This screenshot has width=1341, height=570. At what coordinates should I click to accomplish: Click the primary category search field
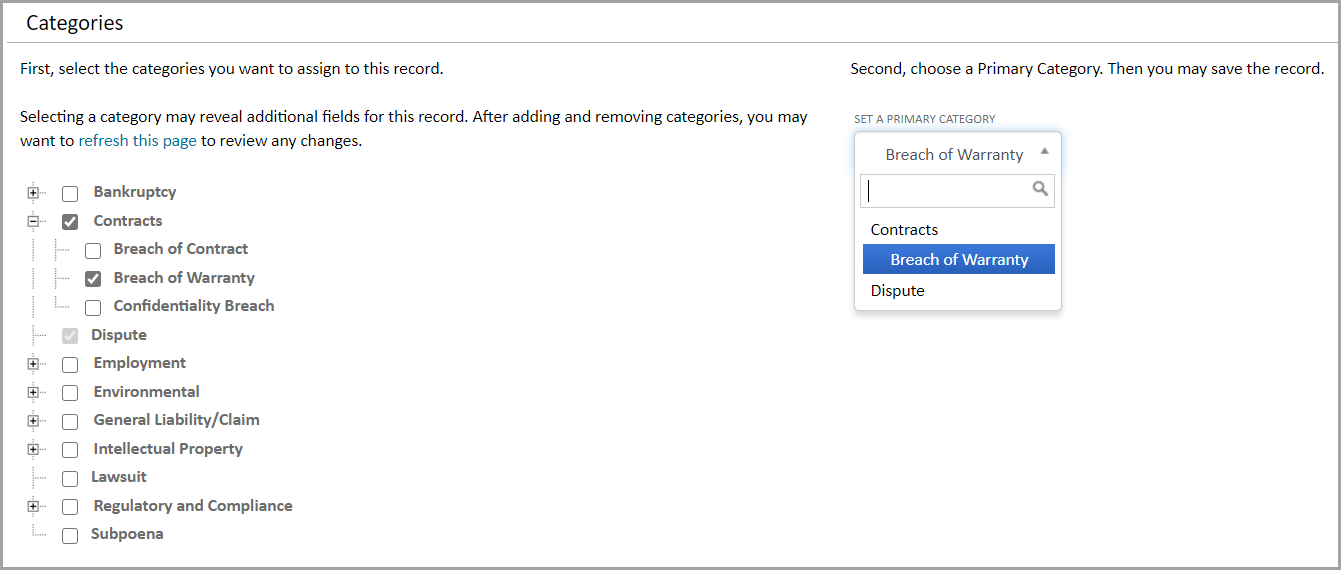pyautogui.click(x=945, y=190)
